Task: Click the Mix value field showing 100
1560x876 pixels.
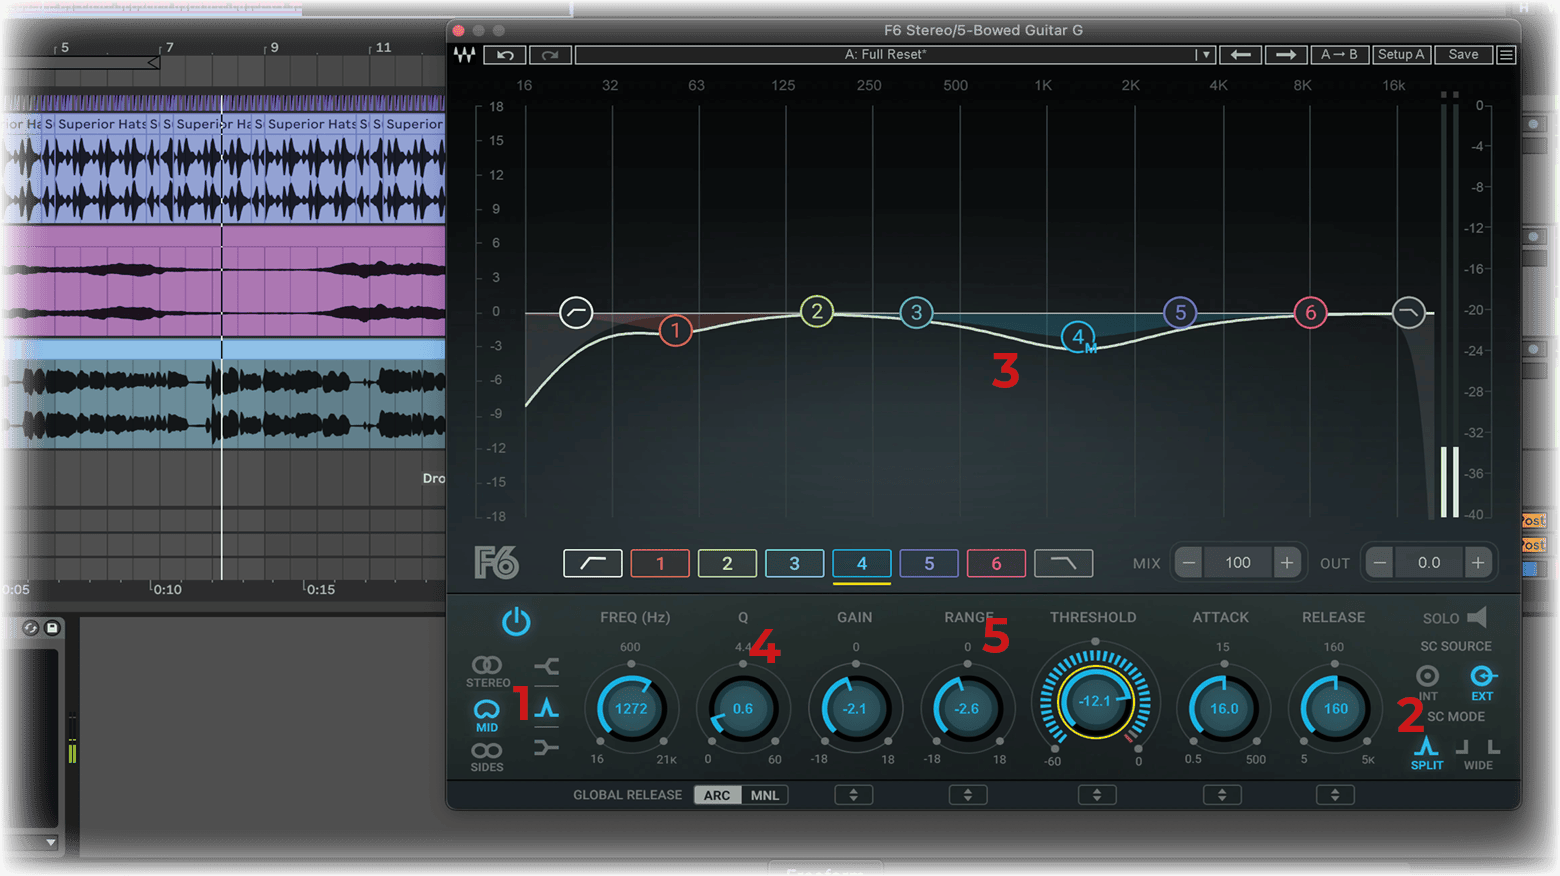Action: pyautogui.click(x=1238, y=563)
